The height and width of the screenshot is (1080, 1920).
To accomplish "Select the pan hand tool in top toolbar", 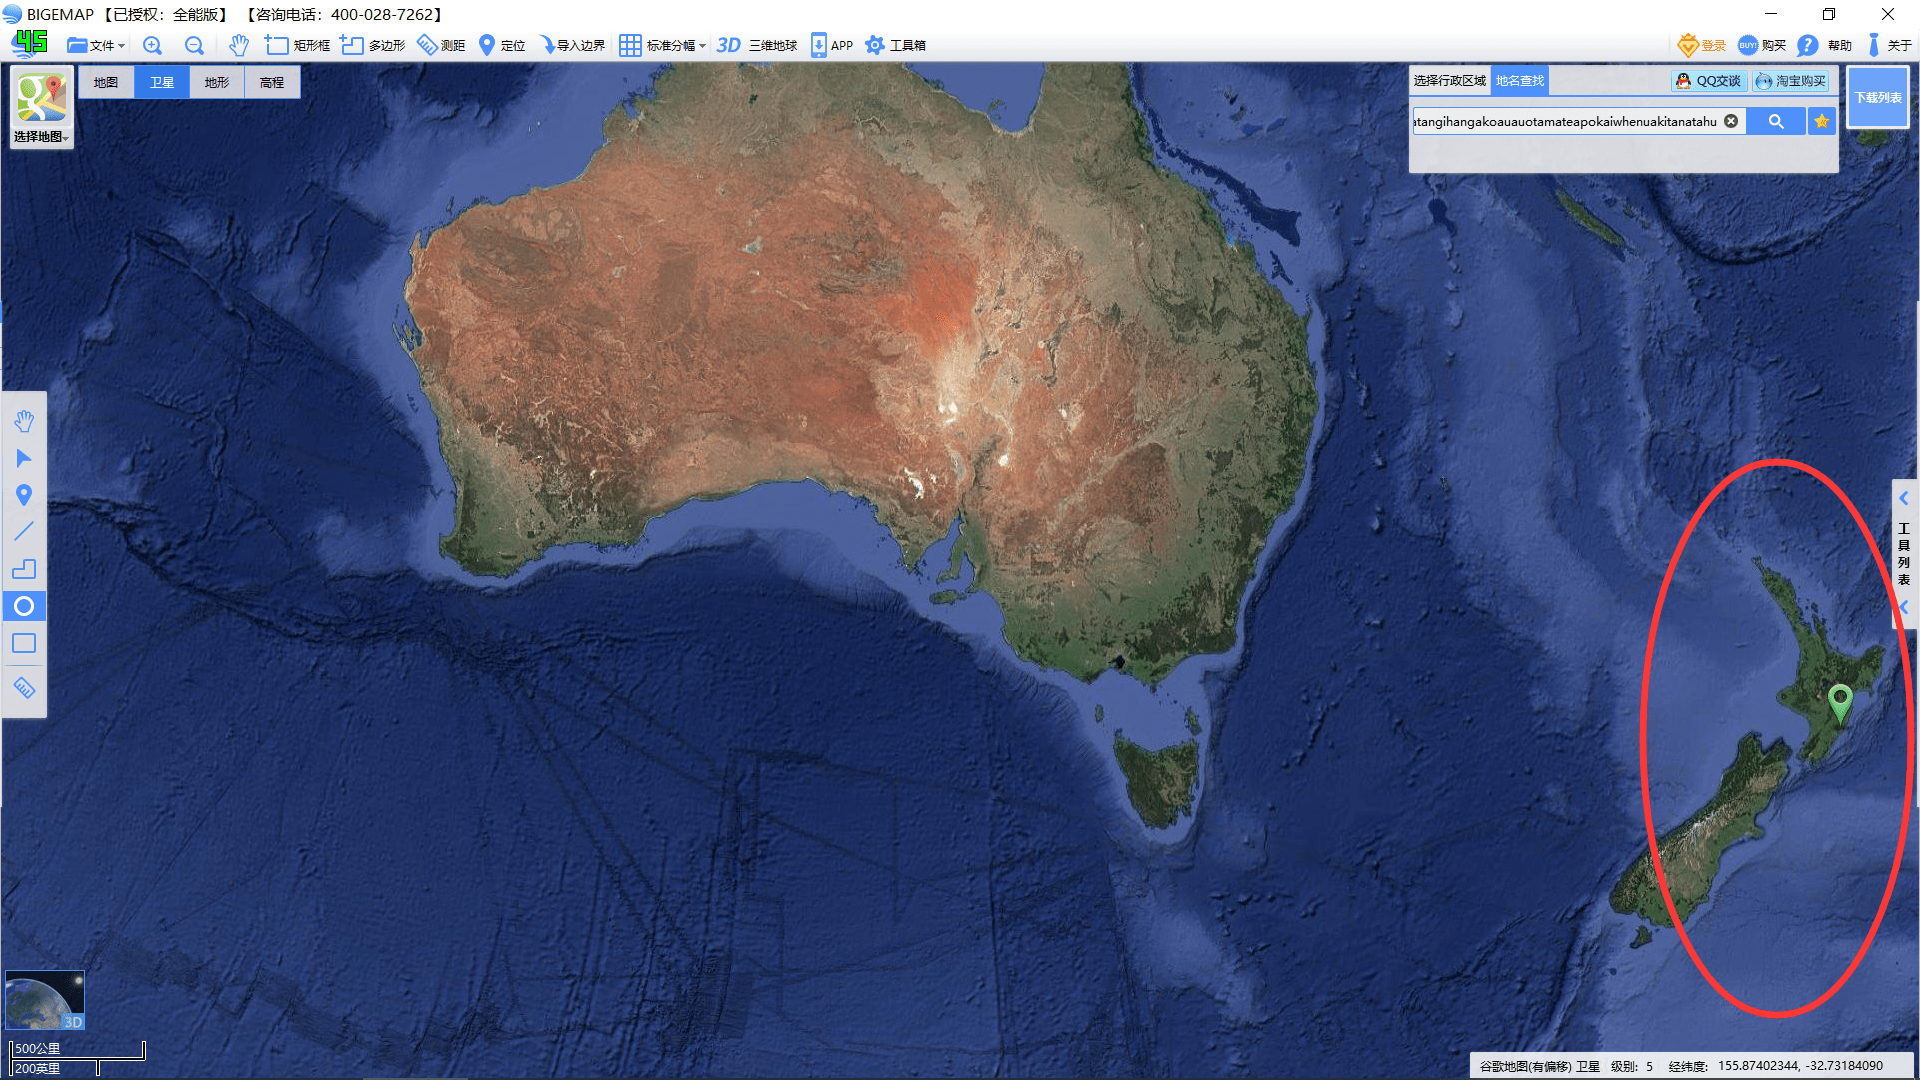I will 238,45.
